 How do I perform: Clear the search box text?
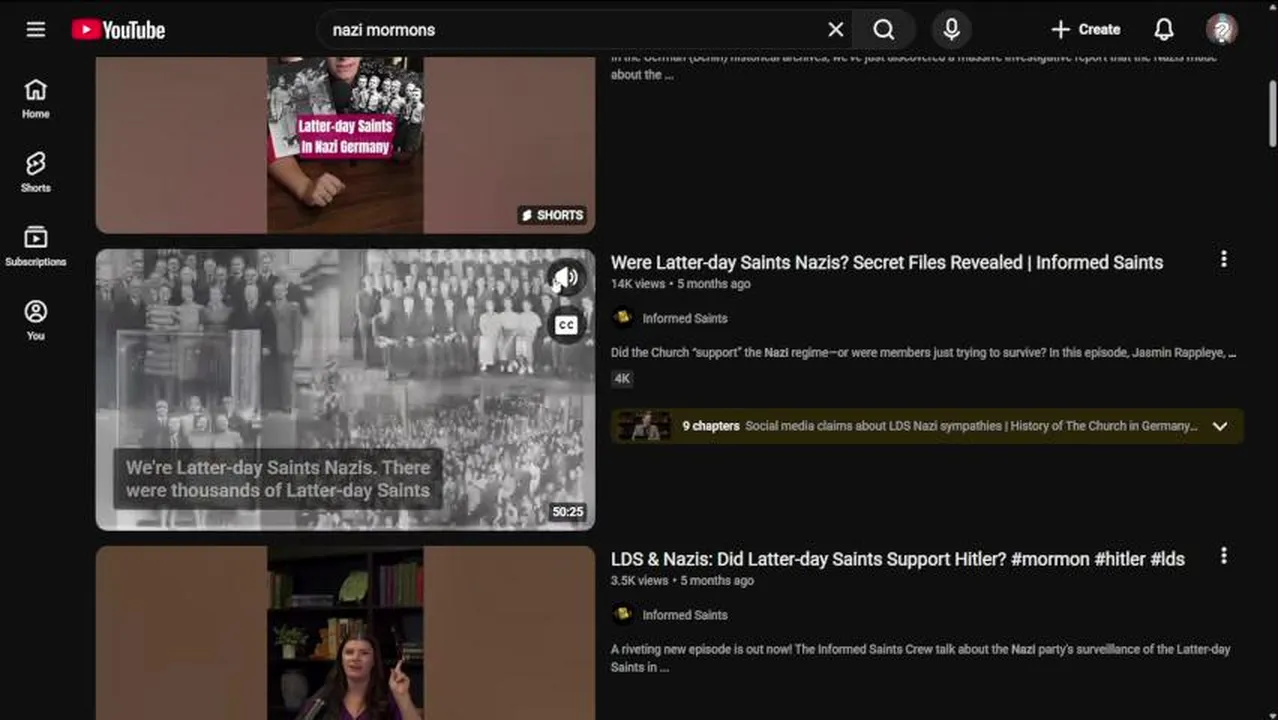click(x=836, y=30)
